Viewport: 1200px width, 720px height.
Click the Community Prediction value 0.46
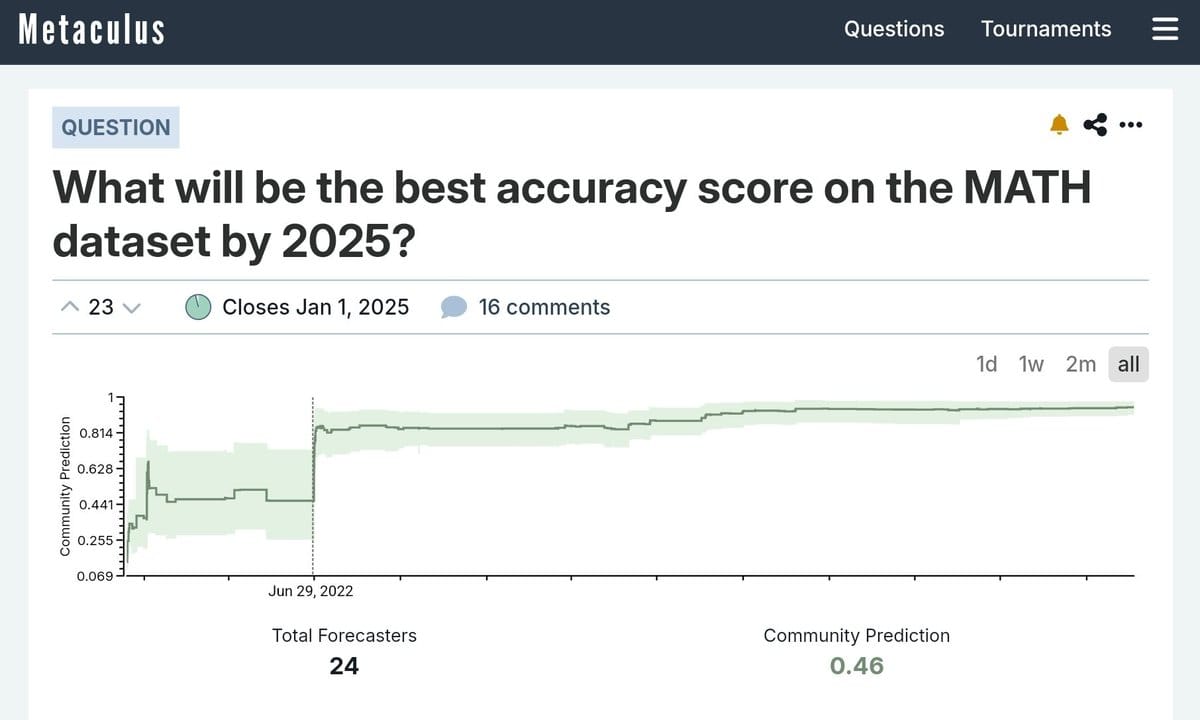[x=857, y=666]
